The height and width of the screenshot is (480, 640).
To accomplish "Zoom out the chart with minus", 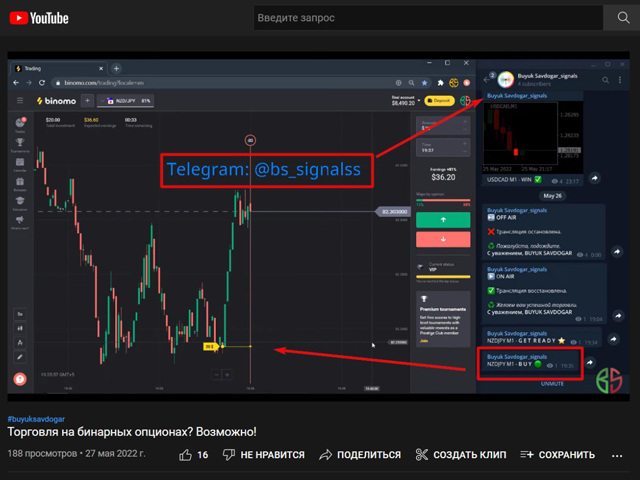I will point(217,375).
